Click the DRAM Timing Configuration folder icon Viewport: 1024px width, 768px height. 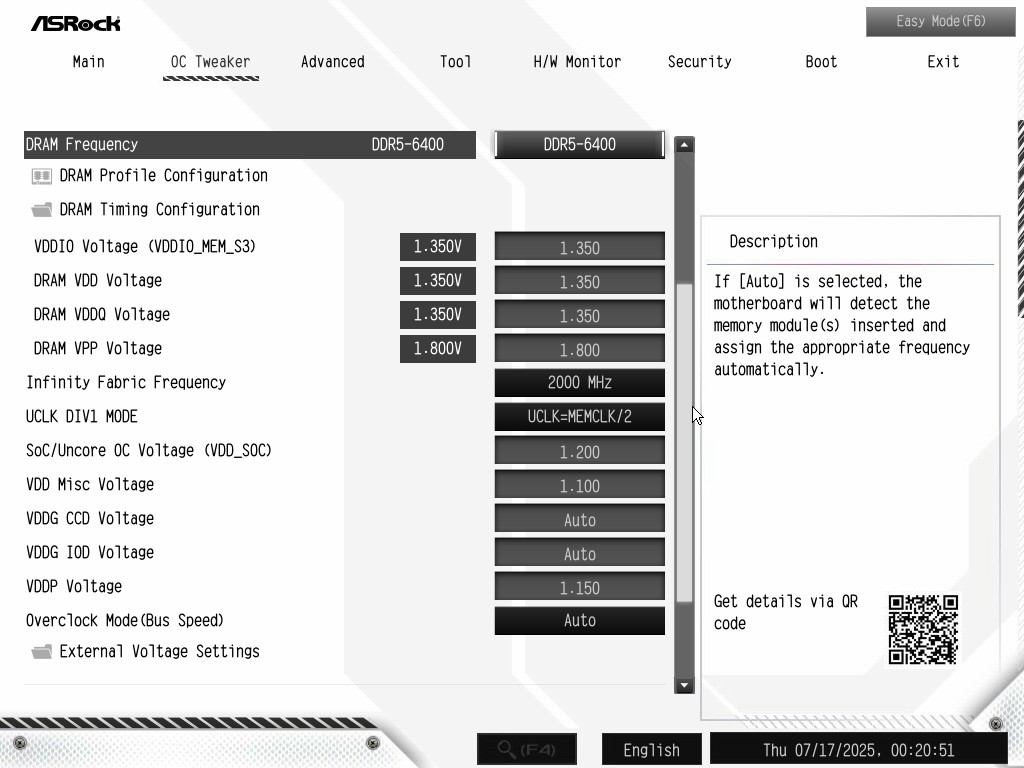point(41,210)
